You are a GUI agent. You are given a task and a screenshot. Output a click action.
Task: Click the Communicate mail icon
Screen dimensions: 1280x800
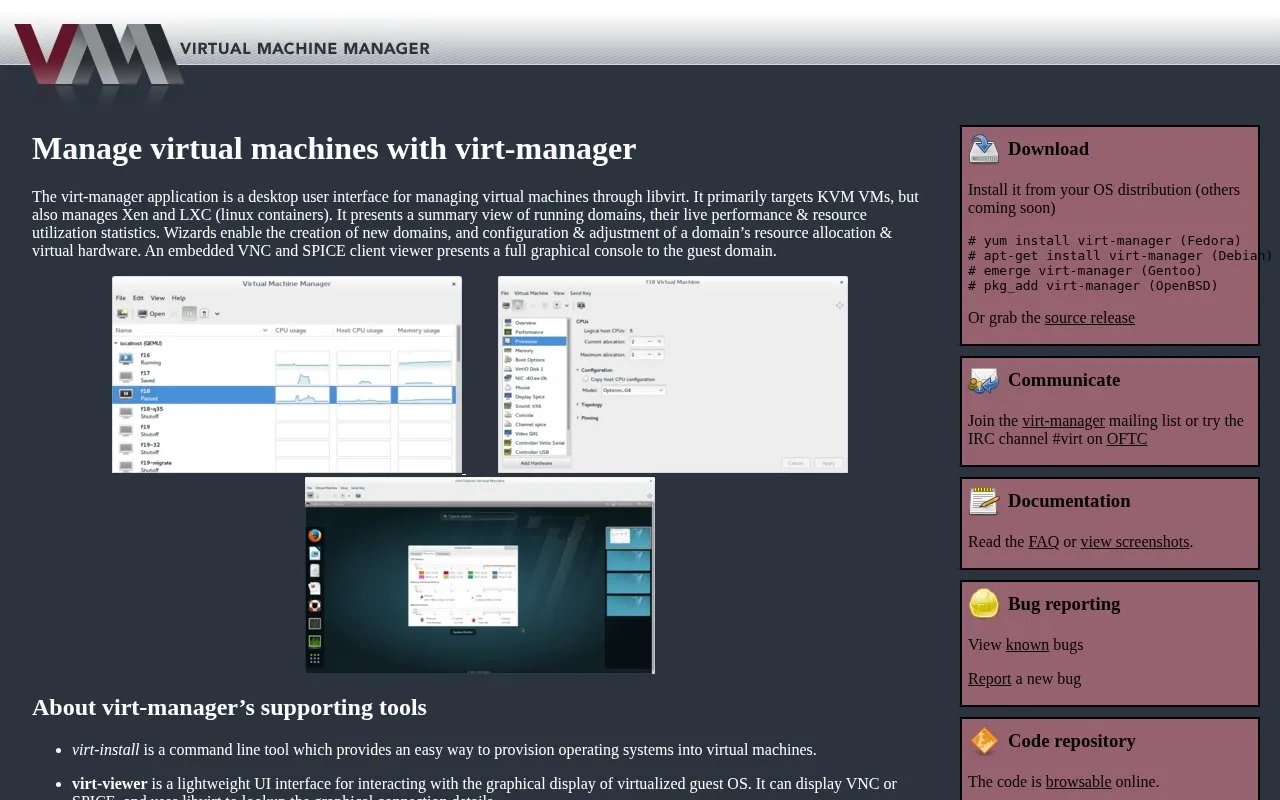point(984,380)
